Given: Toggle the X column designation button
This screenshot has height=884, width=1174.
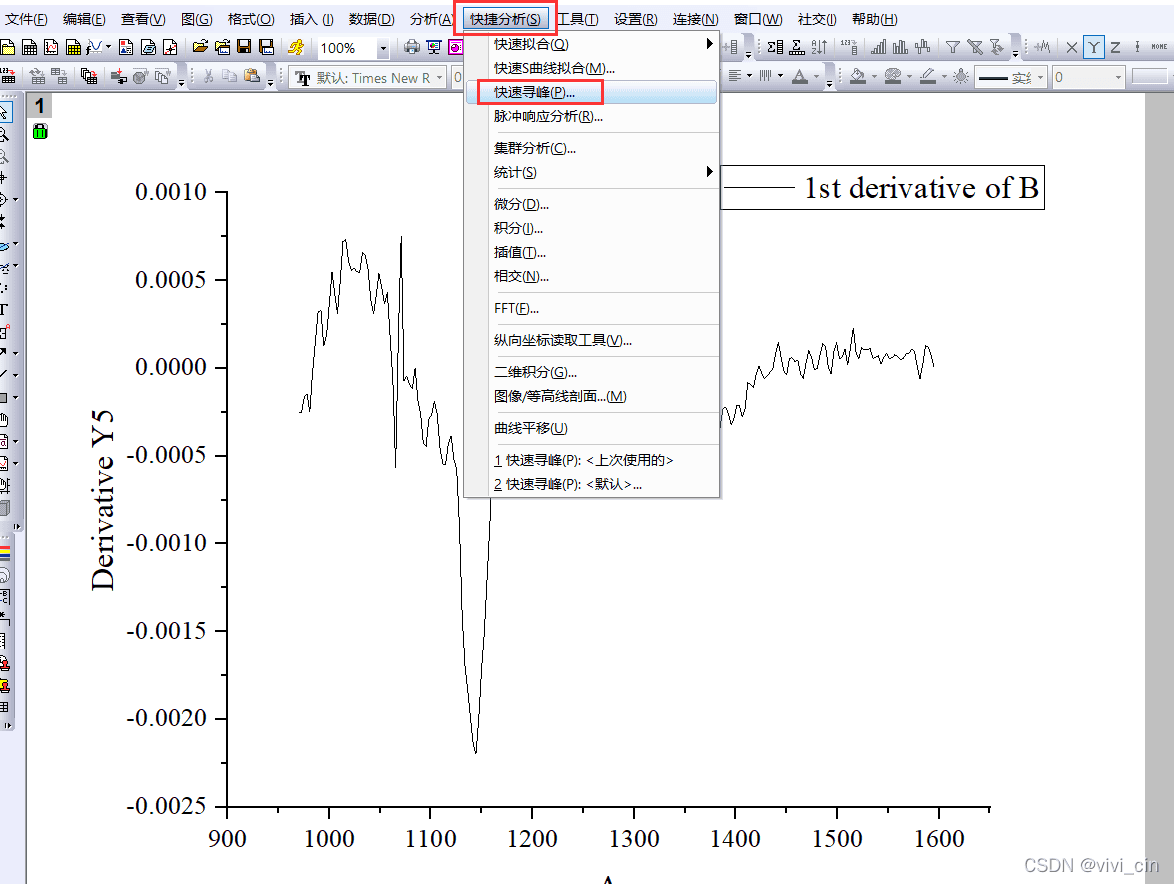Looking at the screenshot, I should [x=1072, y=47].
